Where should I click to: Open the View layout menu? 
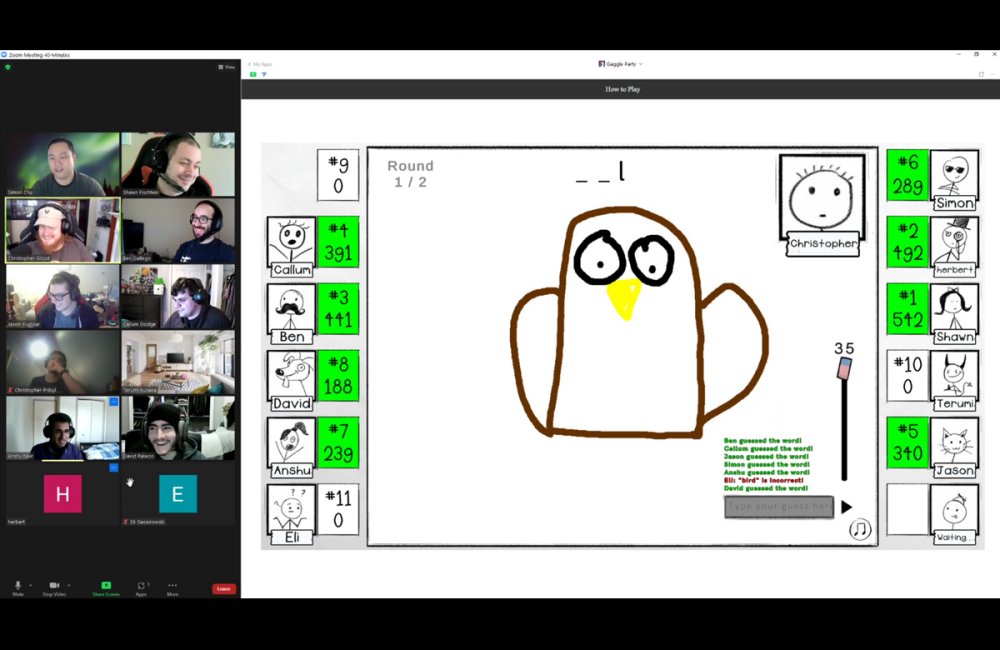[x=226, y=67]
